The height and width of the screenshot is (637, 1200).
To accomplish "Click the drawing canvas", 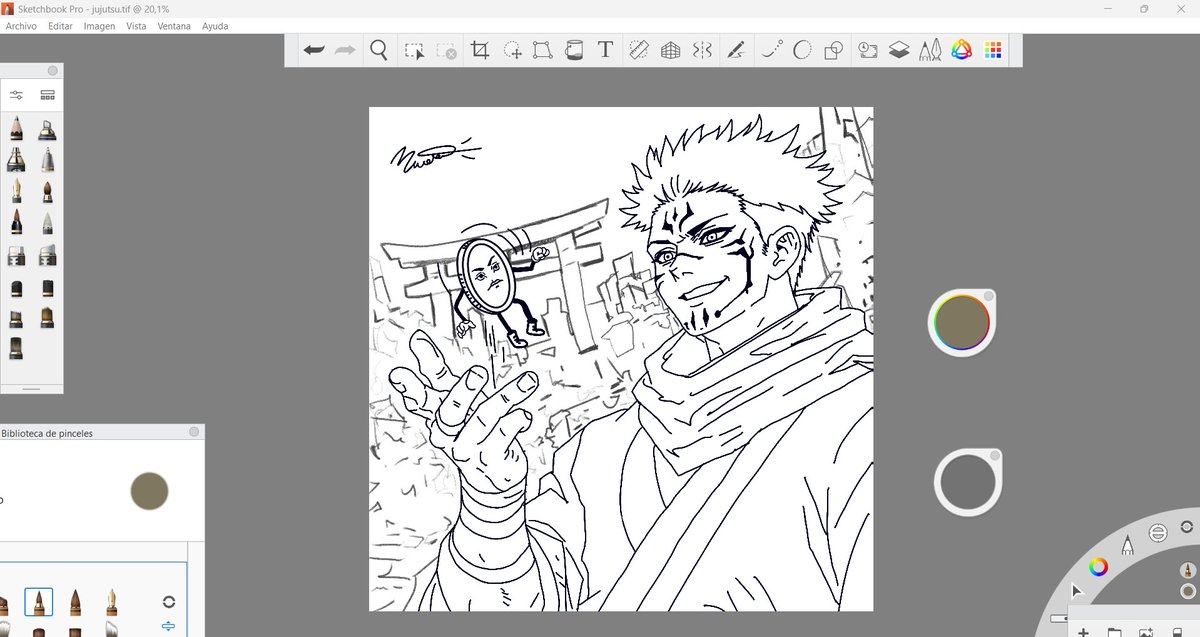I will pyautogui.click(x=621, y=359).
